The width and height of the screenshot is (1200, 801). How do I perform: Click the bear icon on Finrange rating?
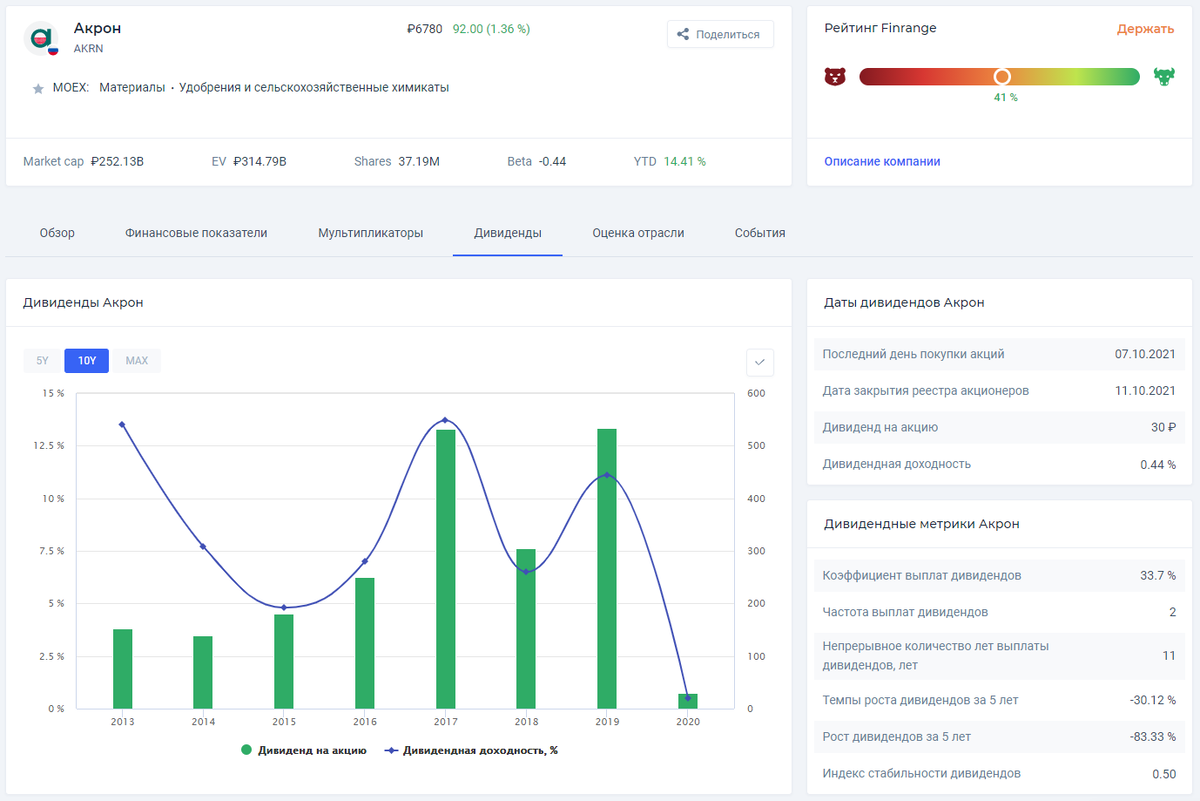pos(835,77)
